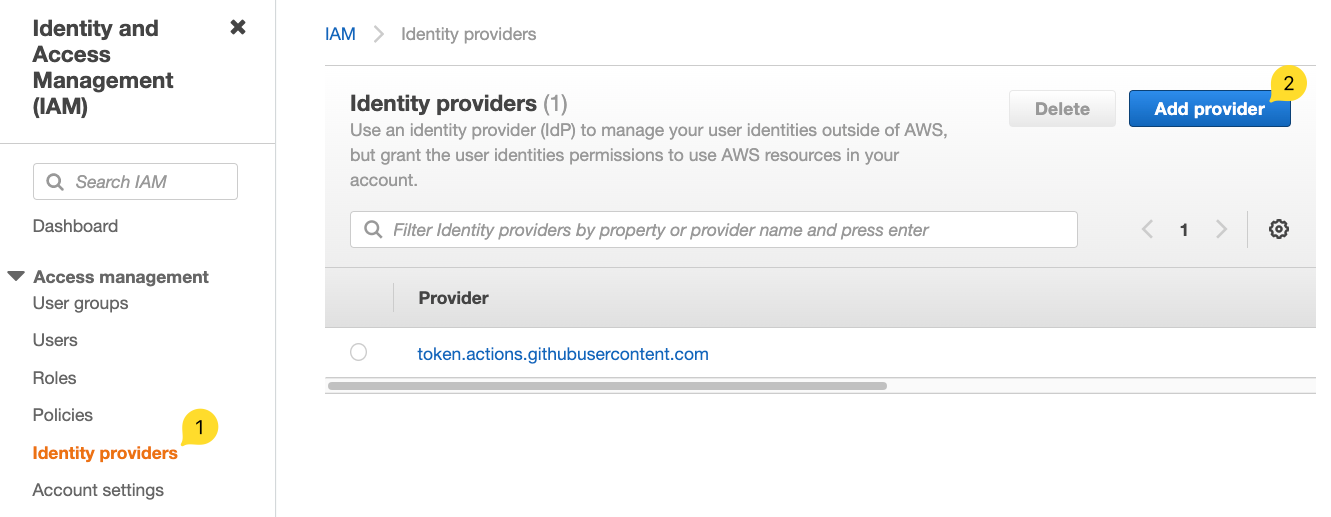
Task: Click the IAM breadcrumb link
Action: pos(340,34)
